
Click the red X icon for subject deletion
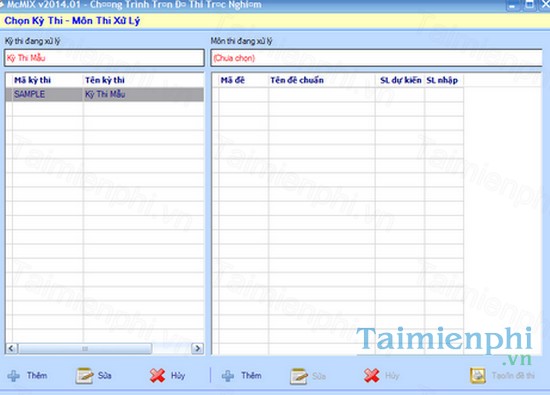tap(371, 376)
